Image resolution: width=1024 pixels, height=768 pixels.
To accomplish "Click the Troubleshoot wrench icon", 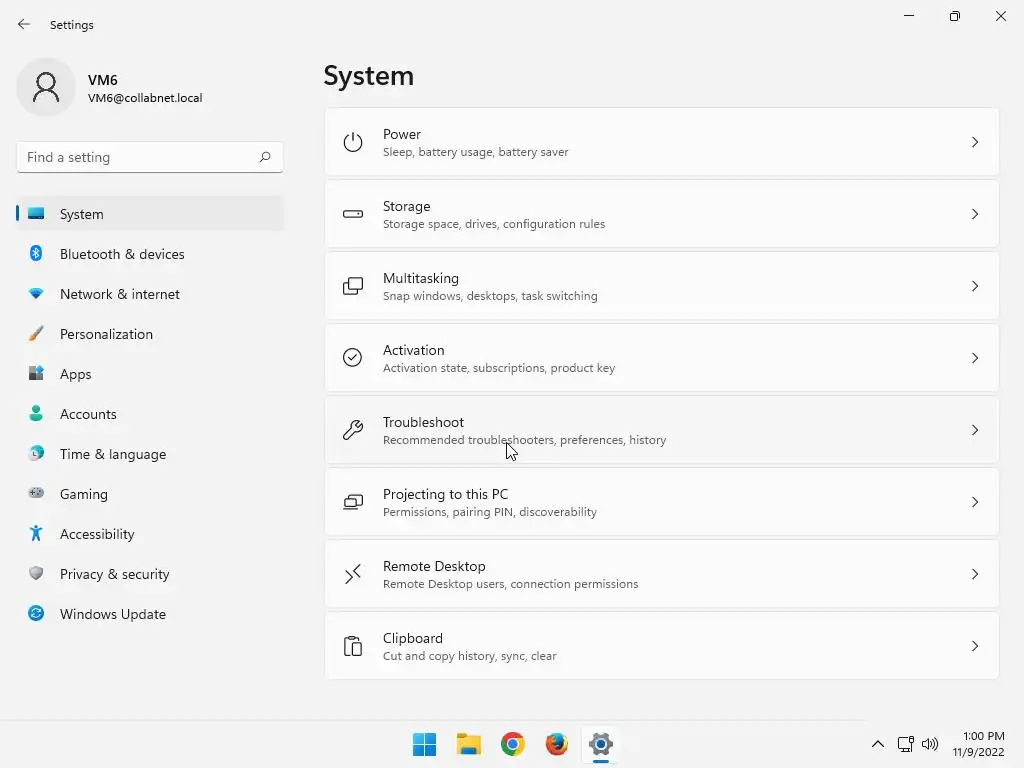I will pyautogui.click(x=353, y=430).
